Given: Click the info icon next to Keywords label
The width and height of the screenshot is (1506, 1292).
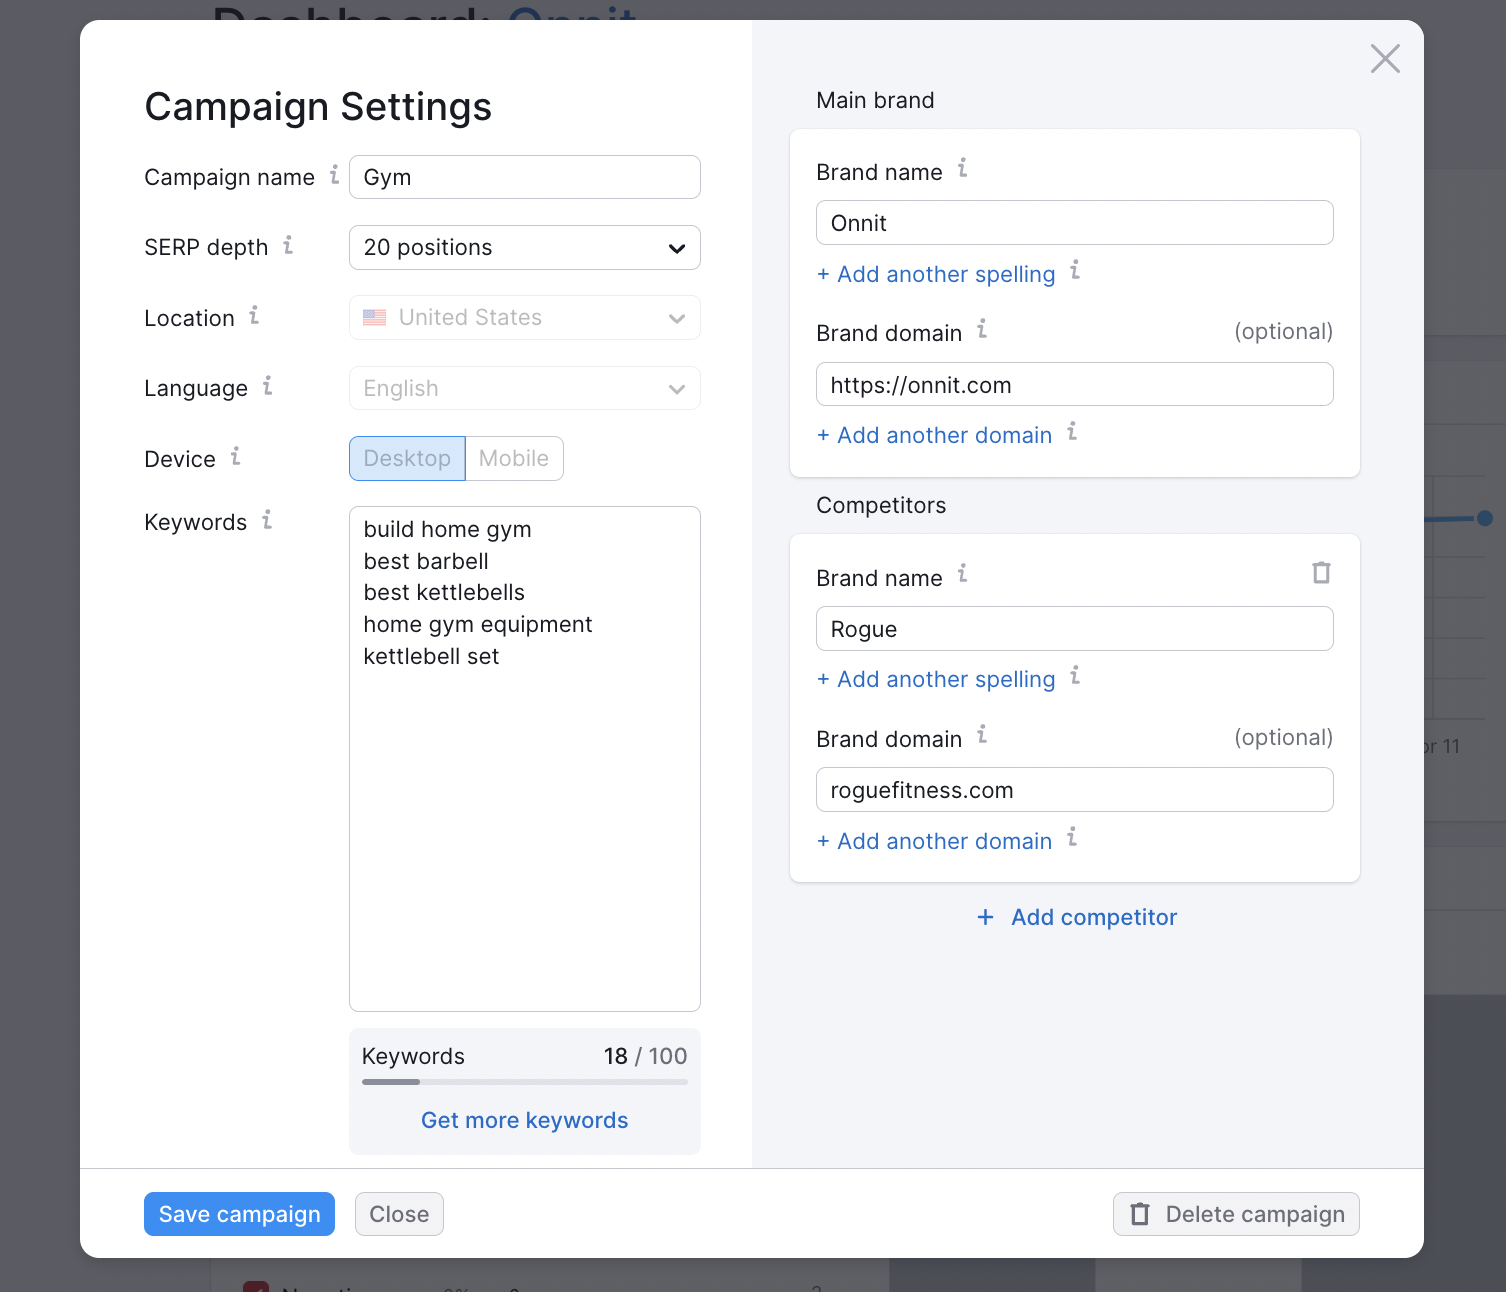Looking at the screenshot, I should coord(267,520).
